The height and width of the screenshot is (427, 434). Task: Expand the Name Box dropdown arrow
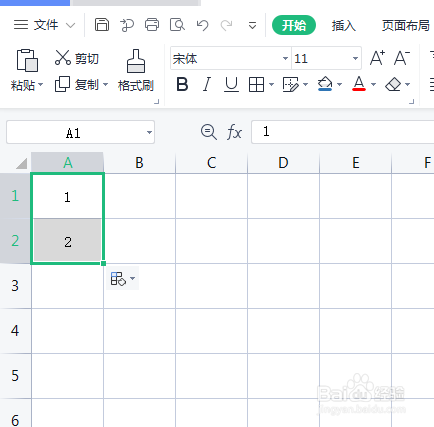pyautogui.click(x=149, y=132)
